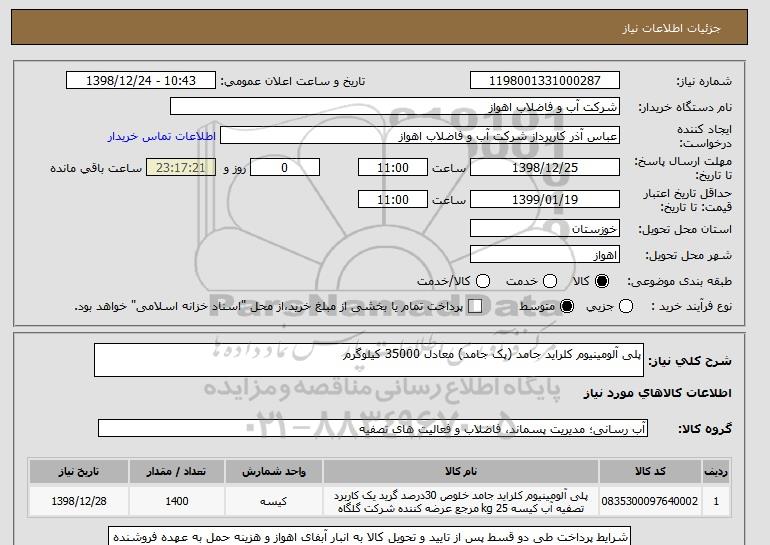Select the کالا/خدمت radio button
The height and width of the screenshot is (545, 770).
click(x=483, y=281)
